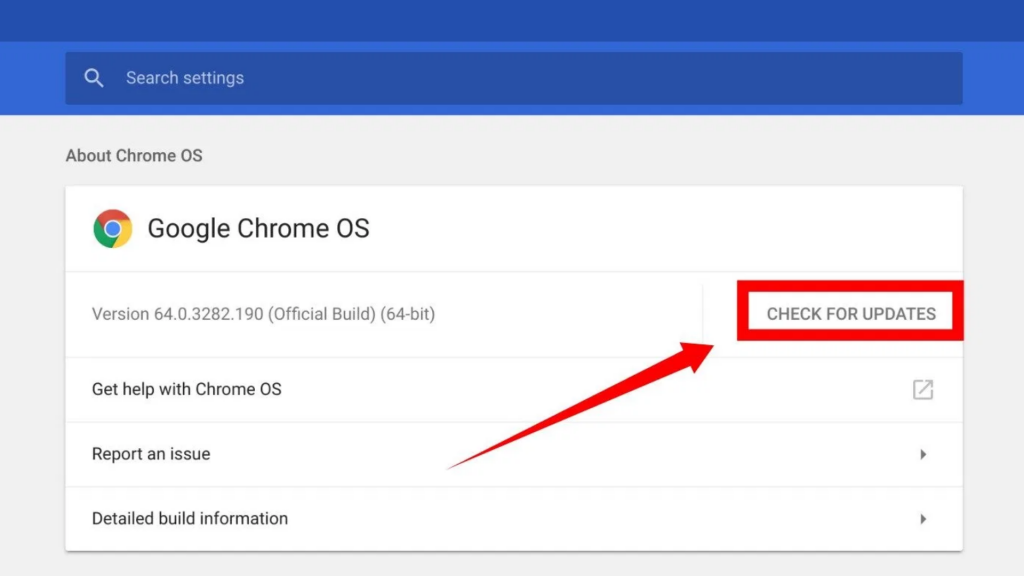Viewport: 1024px width, 576px height.
Task: Focus the Search settings field
Action: click(513, 78)
